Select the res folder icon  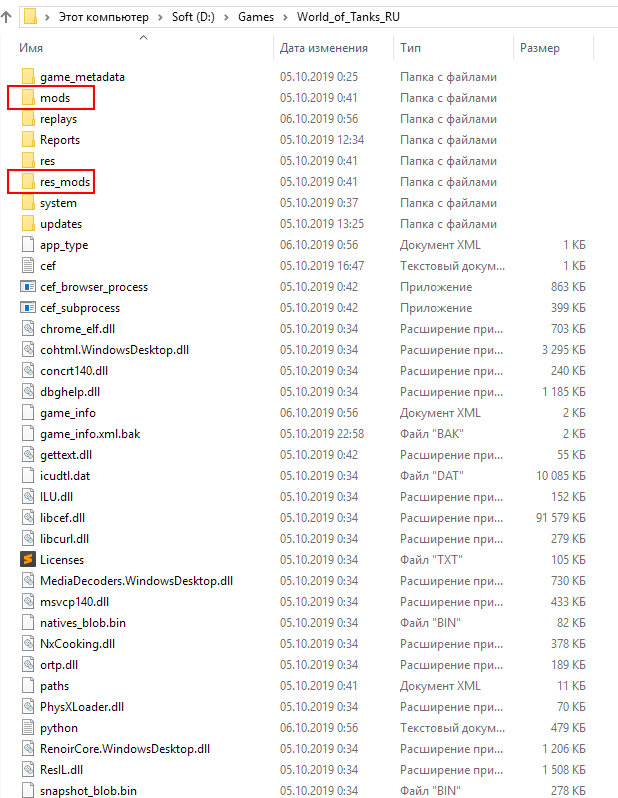[29, 161]
